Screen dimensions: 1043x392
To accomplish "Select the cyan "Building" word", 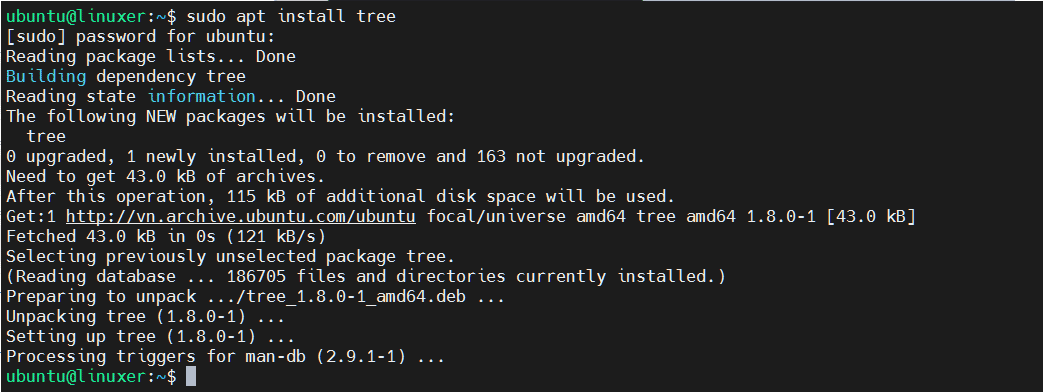I will (46, 76).
